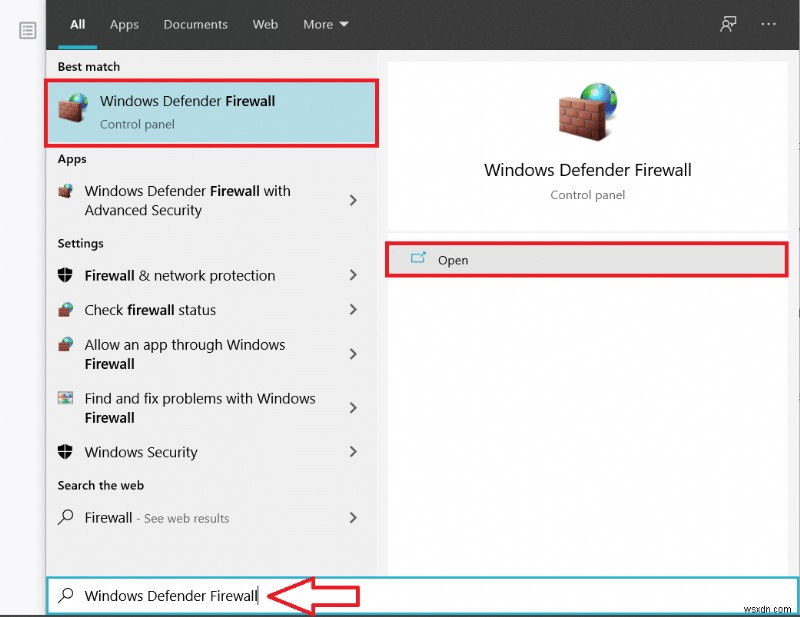800x617 pixels.
Task: Expand the Firewall web results chevron
Action: [353, 517]
